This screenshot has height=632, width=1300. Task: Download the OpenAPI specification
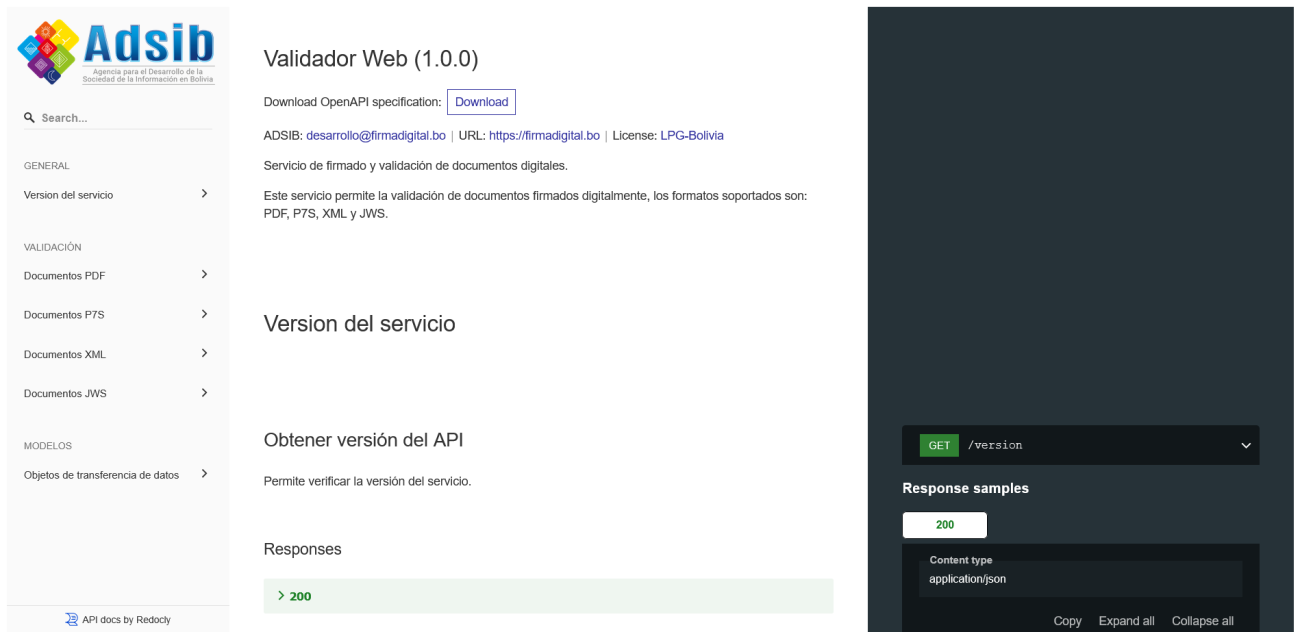point(481,102)
